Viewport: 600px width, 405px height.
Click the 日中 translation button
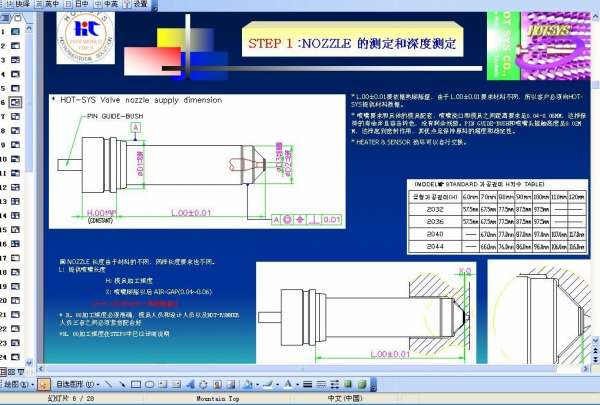[x=77, y=4]
